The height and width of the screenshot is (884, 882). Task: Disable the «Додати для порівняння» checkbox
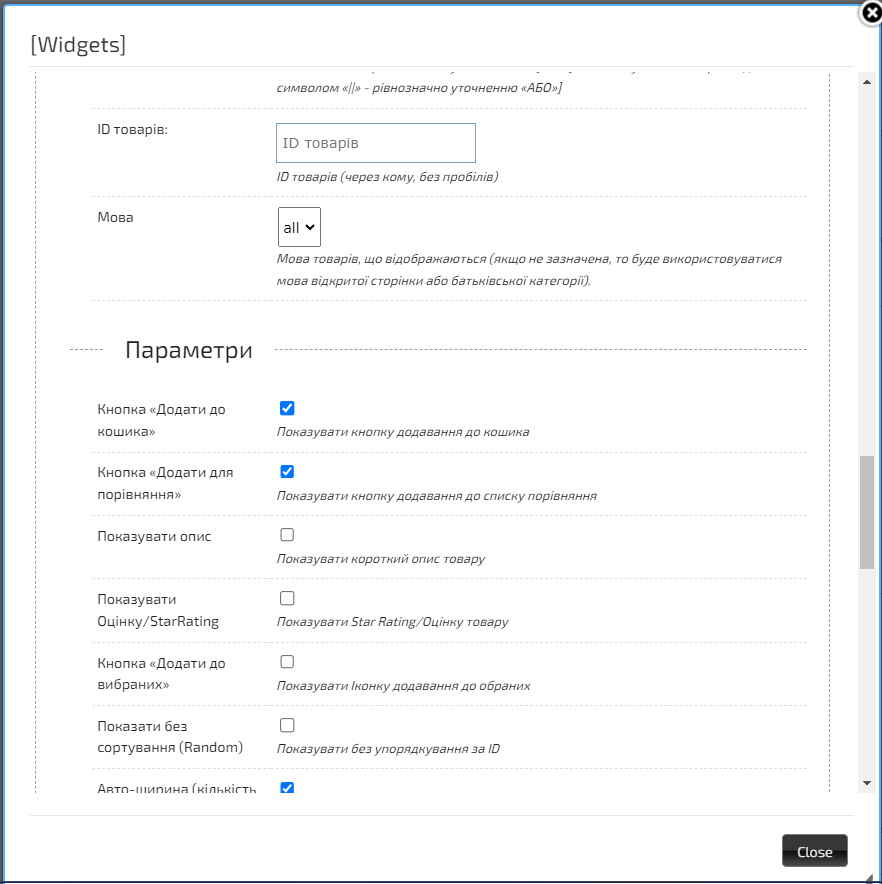tap(287, 471)
